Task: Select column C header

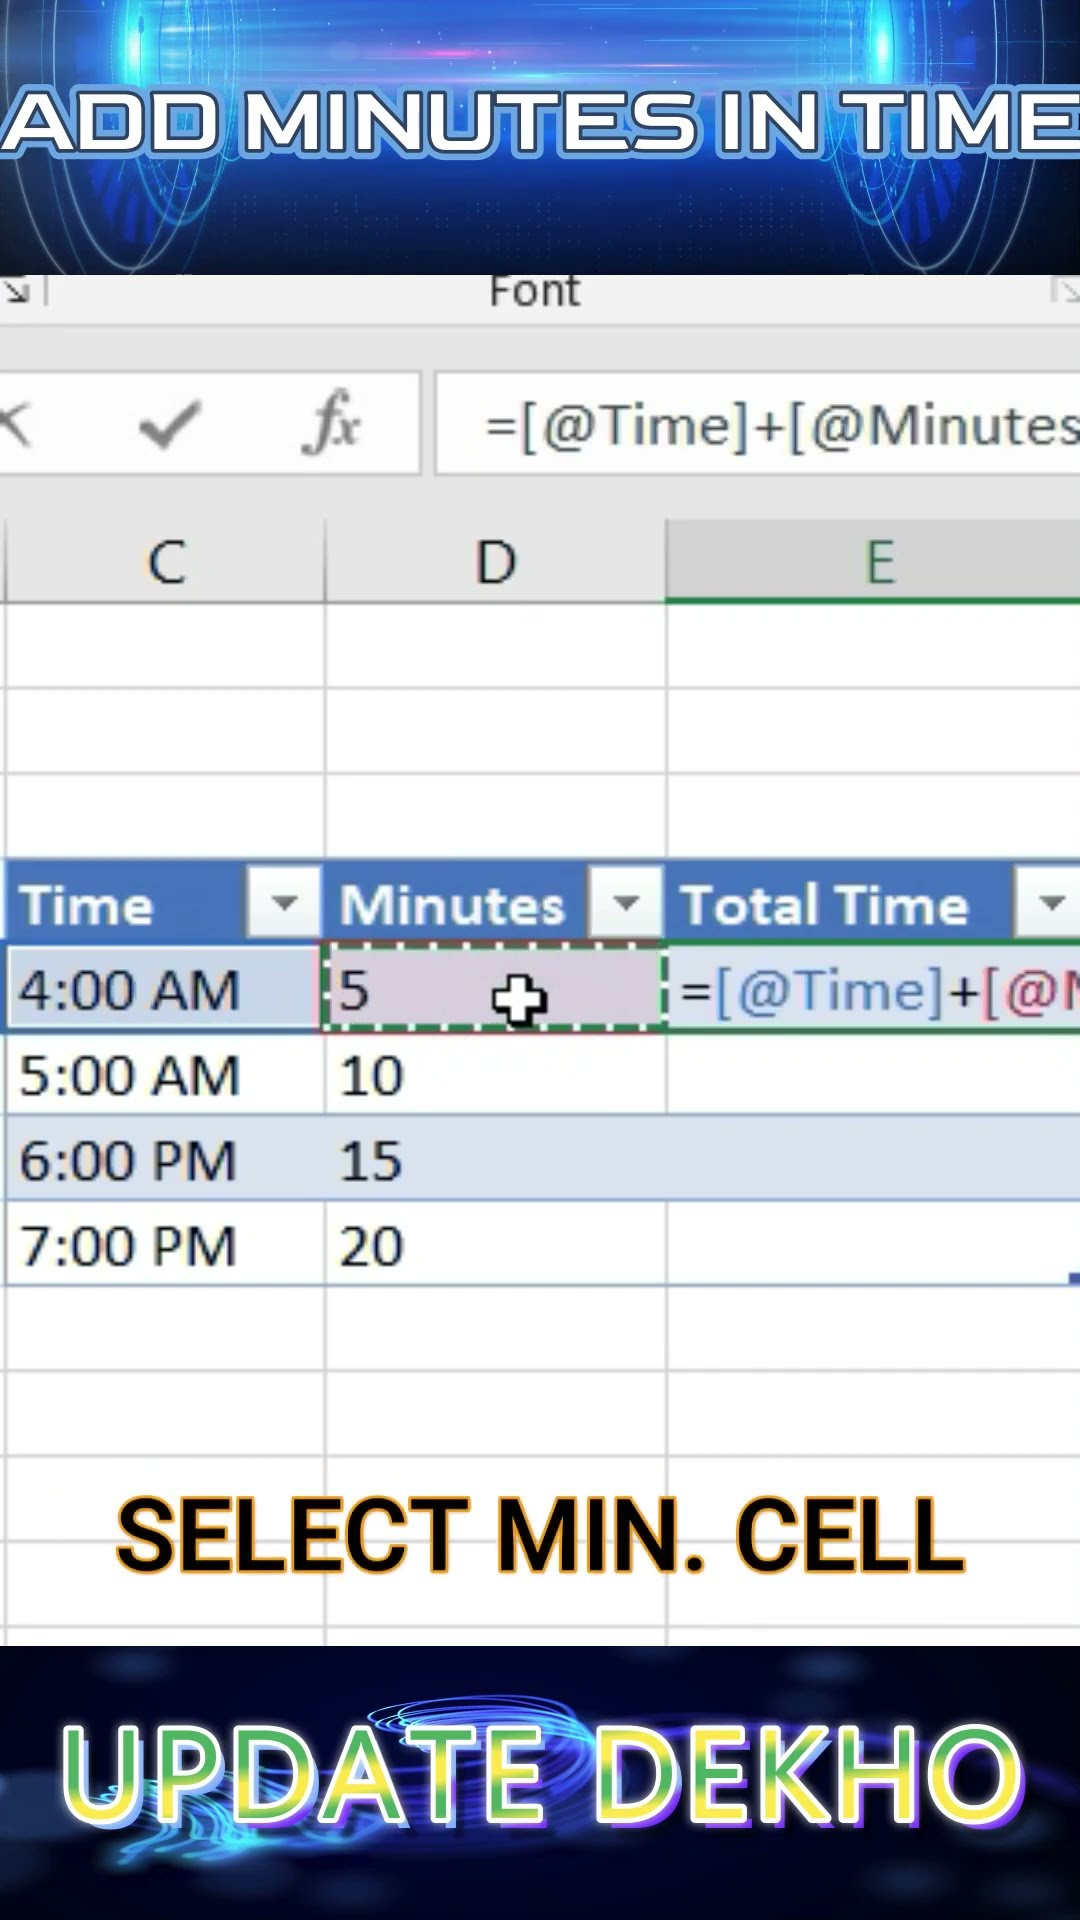Action: tap(166, 562)
